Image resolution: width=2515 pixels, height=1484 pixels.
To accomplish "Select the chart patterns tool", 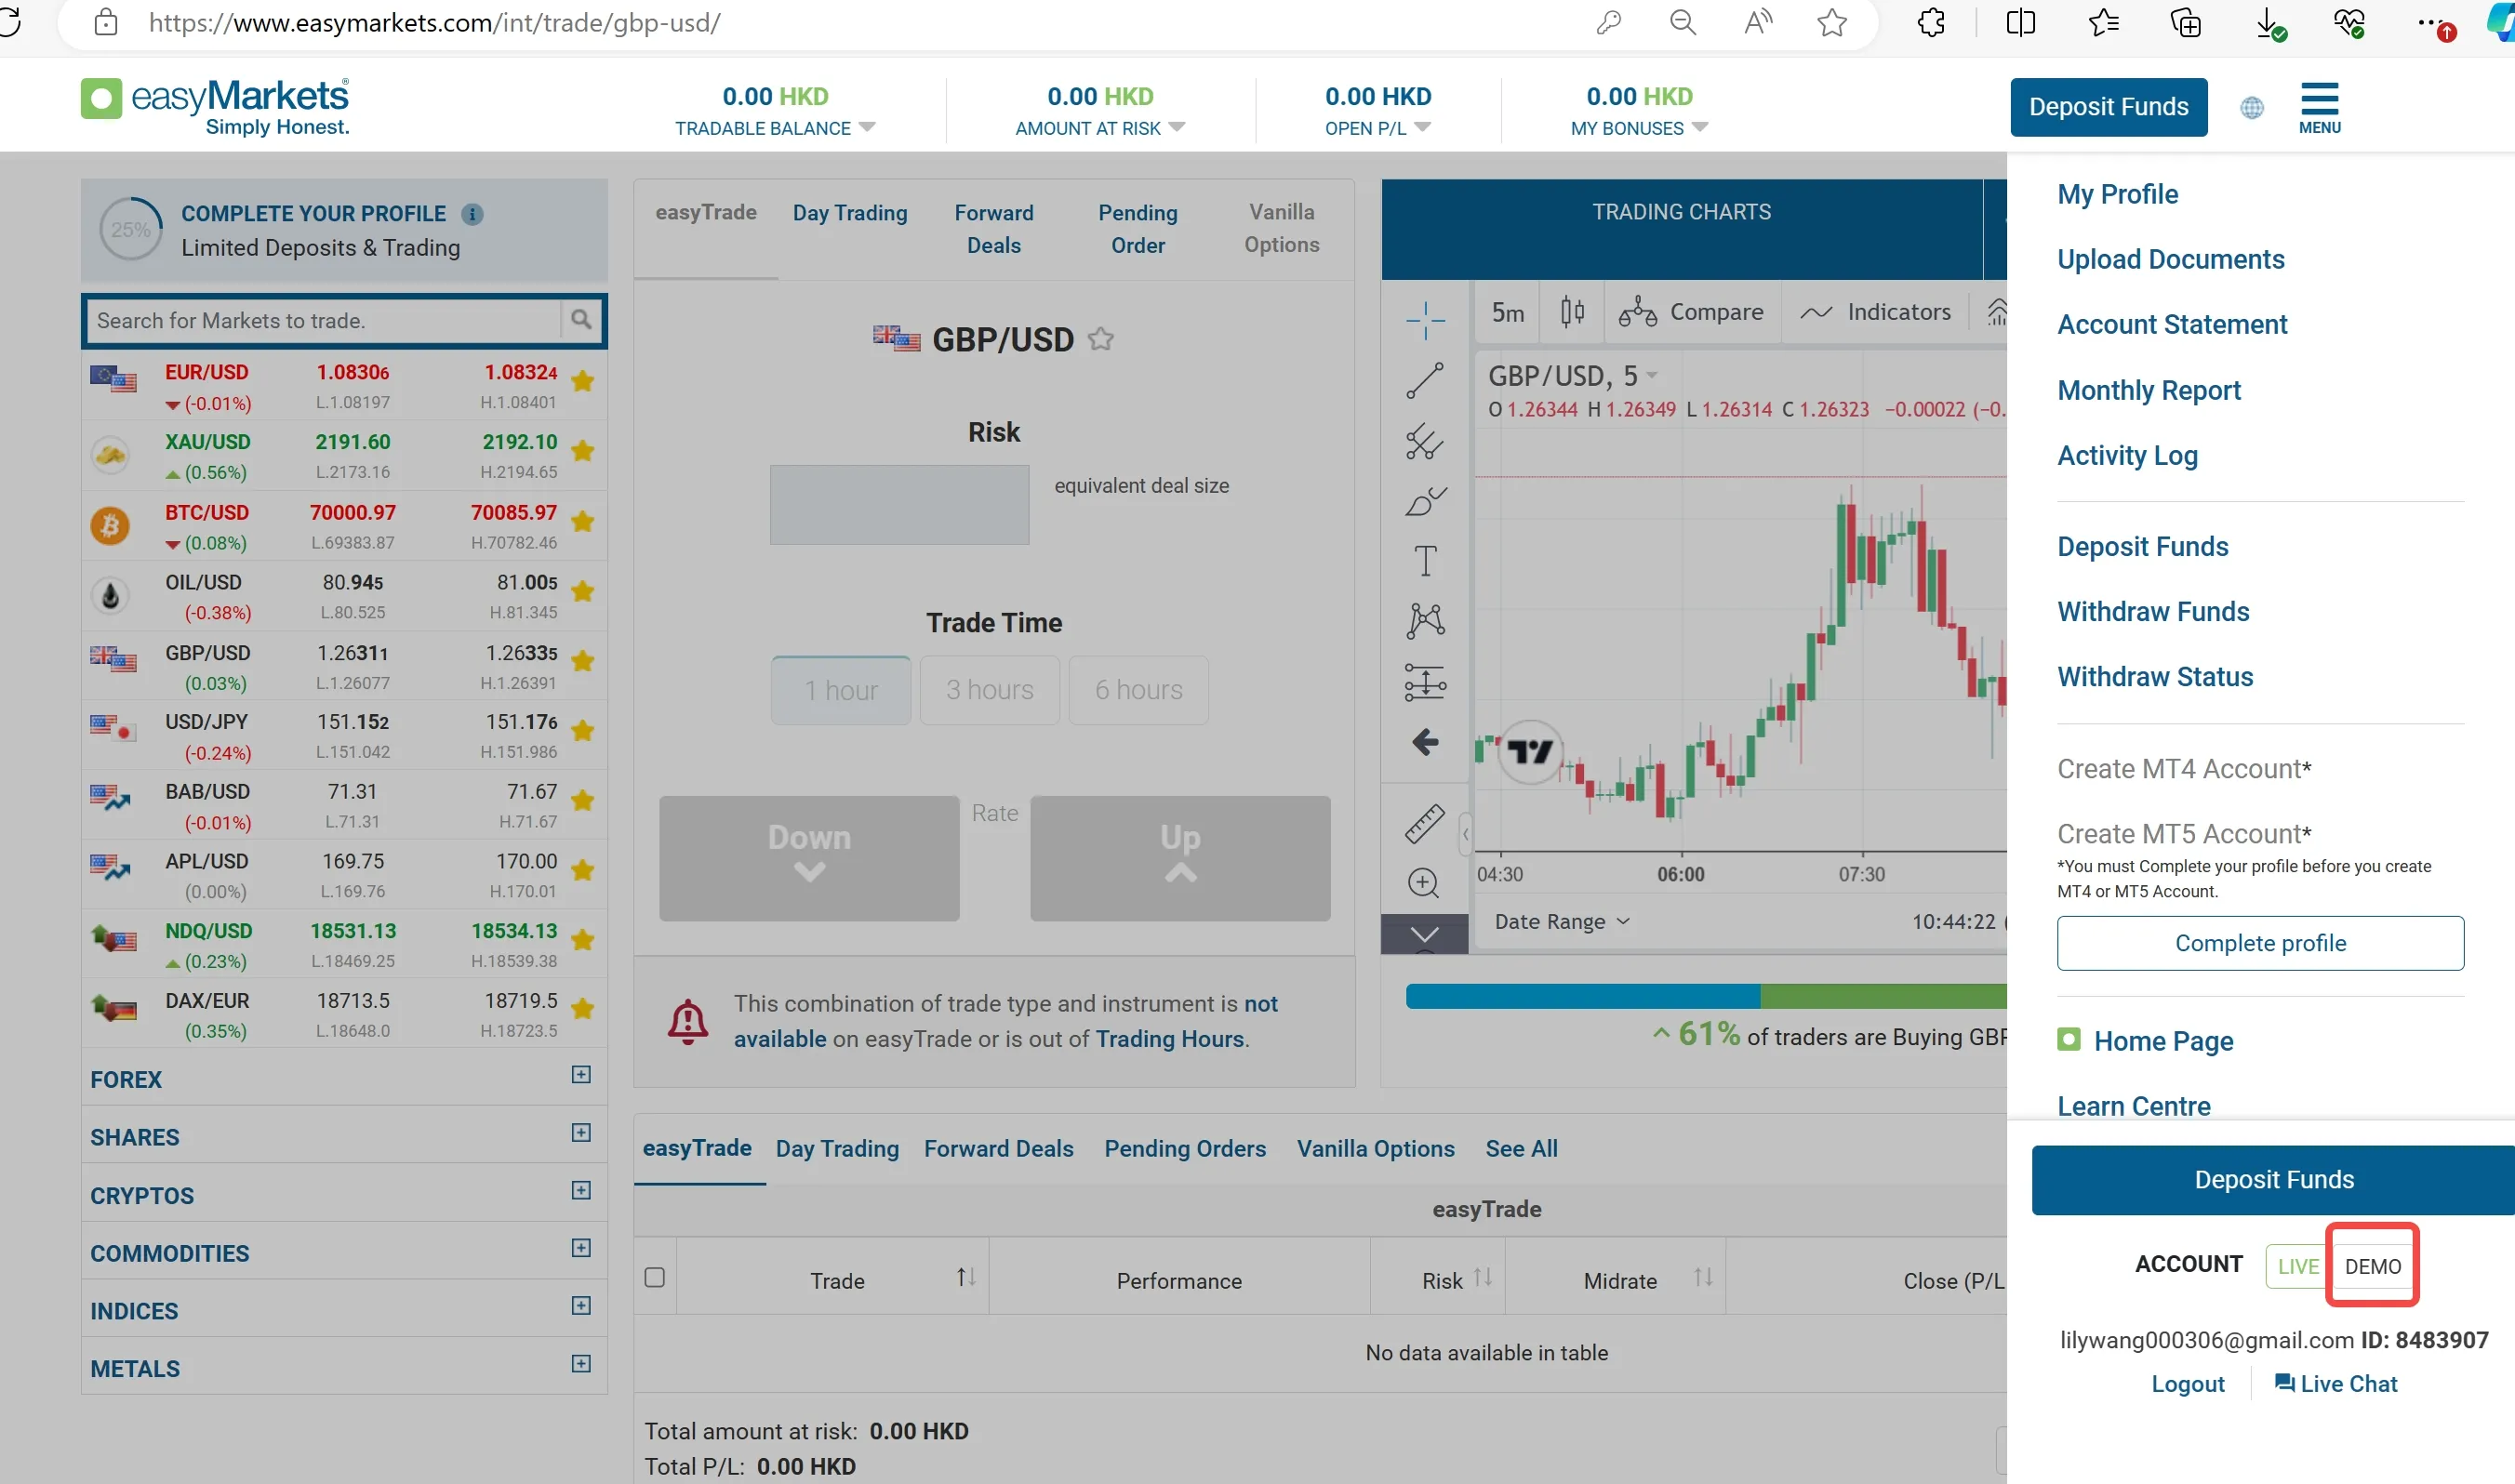I will click(x=1425, y=621).
